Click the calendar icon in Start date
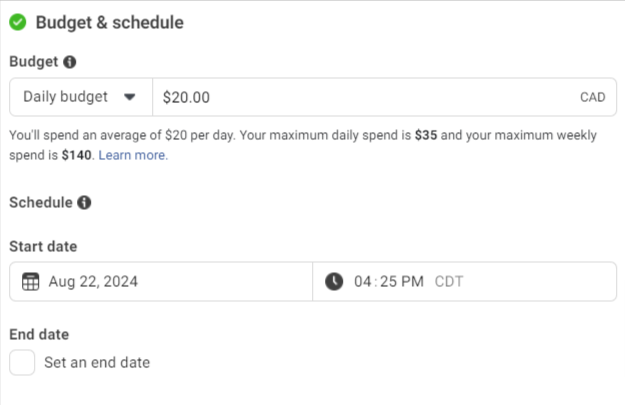Image resolution: width=625 pixels, height=405 pixels. point(31,282)
